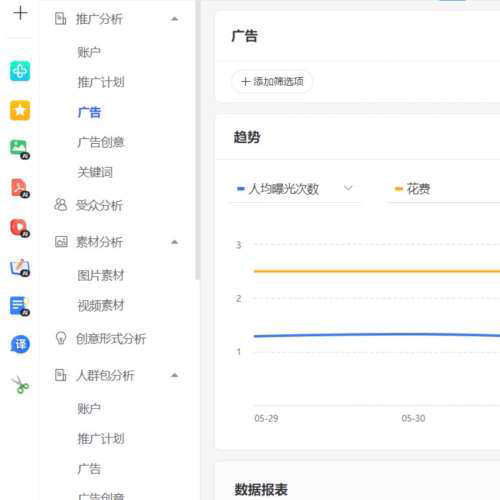Viewport: 500px width, 500px height.
Task: Open the blue document list app icon
Action: click(20, 306)
